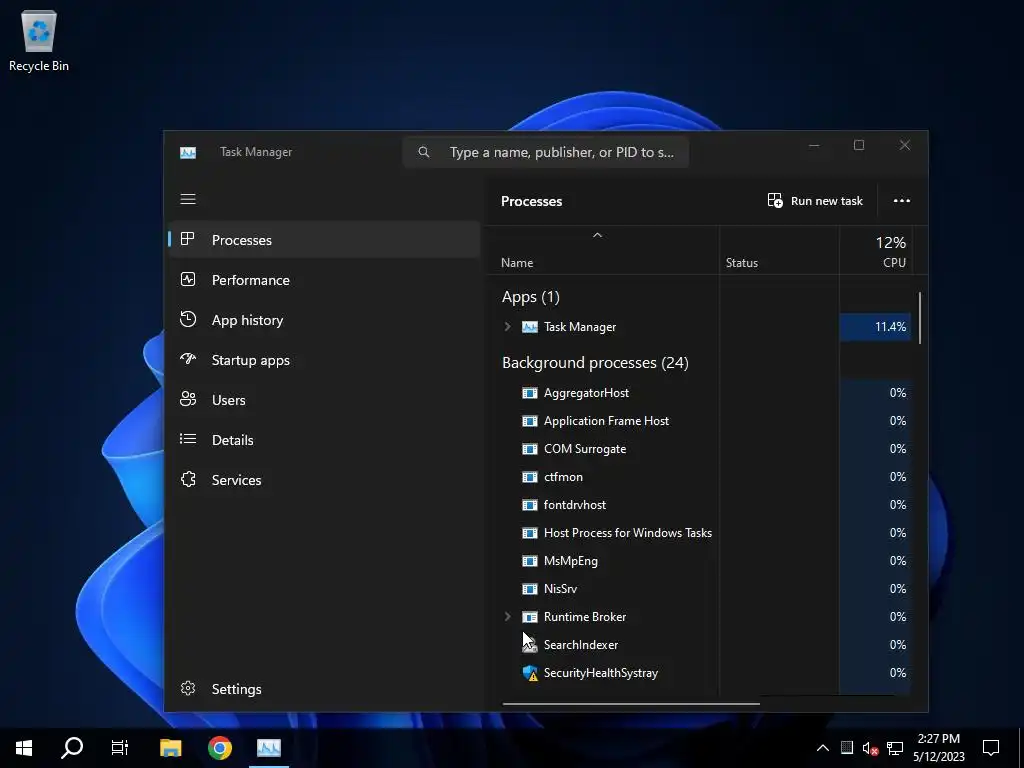Click the network tray icon
This screenshot has width=1024, height=768.
[895, 748]
